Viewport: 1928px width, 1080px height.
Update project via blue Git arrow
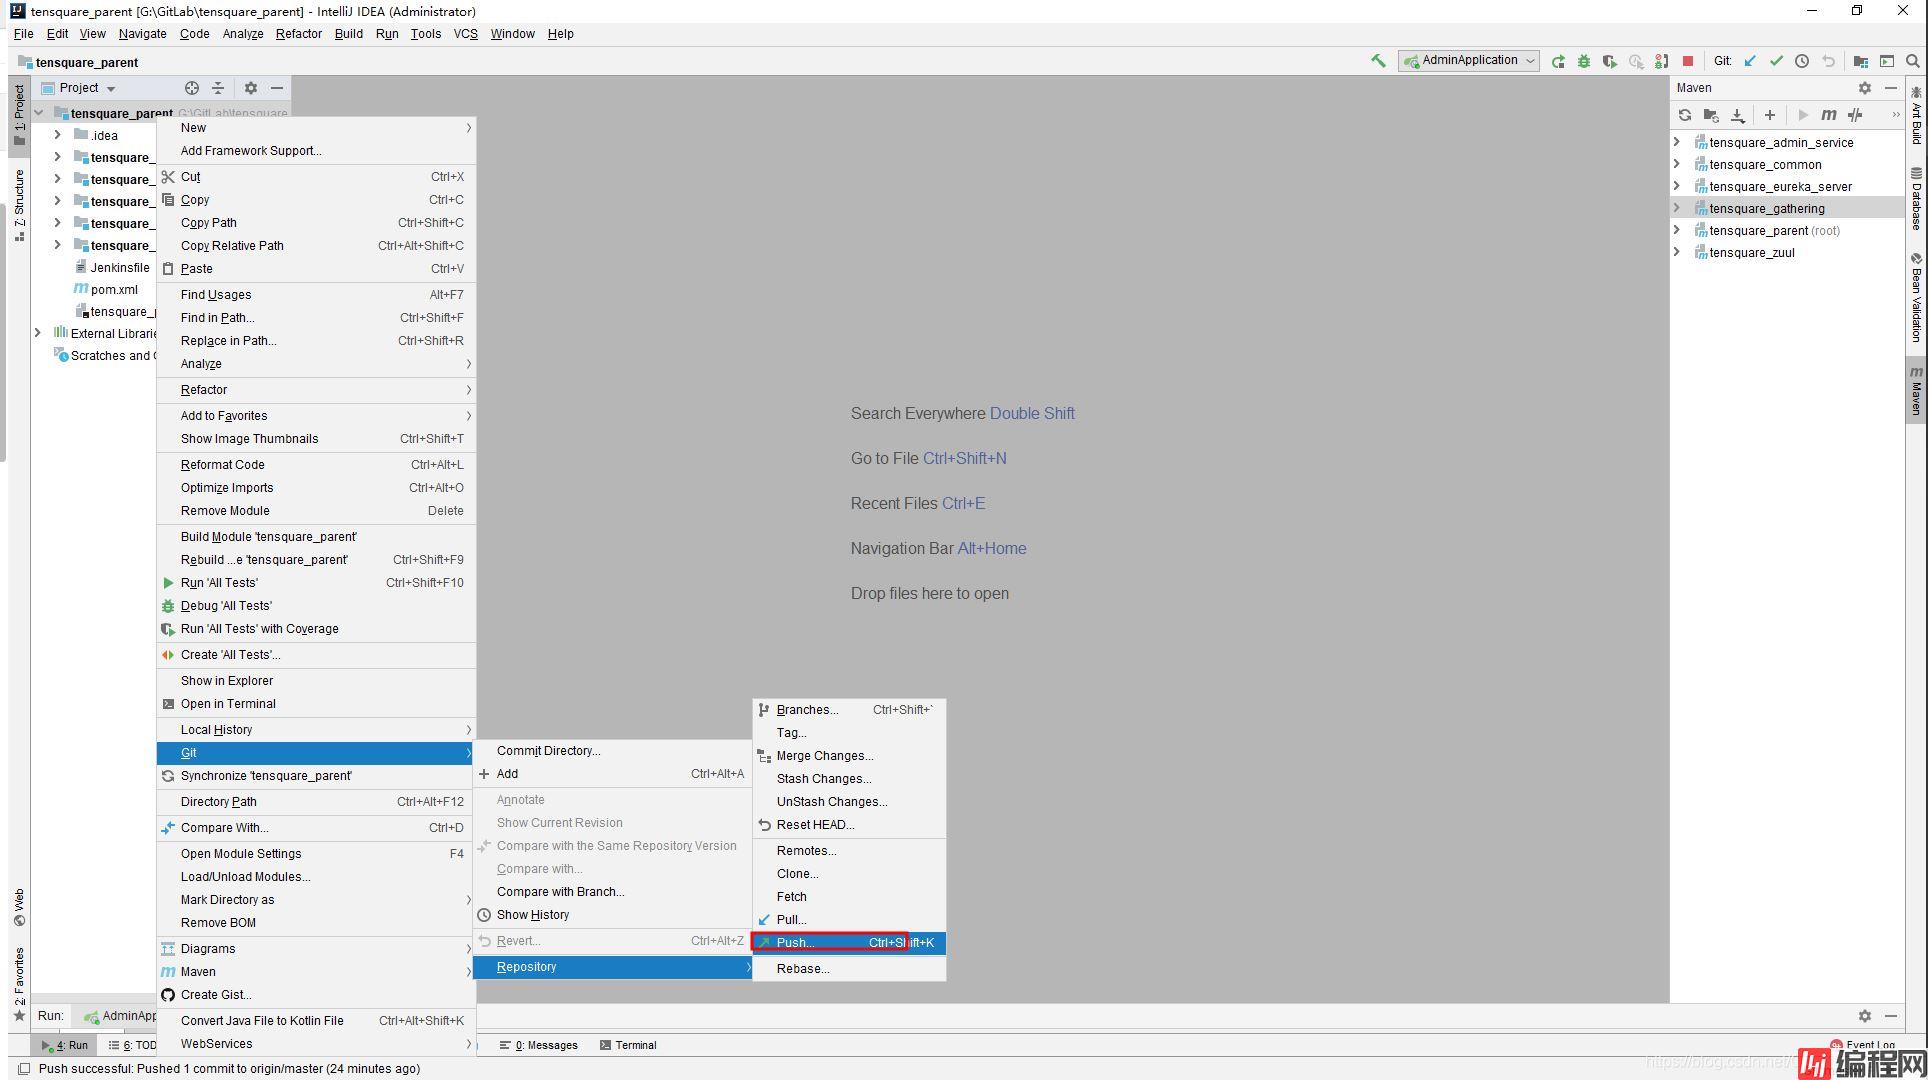click(x=1750, y=61)
